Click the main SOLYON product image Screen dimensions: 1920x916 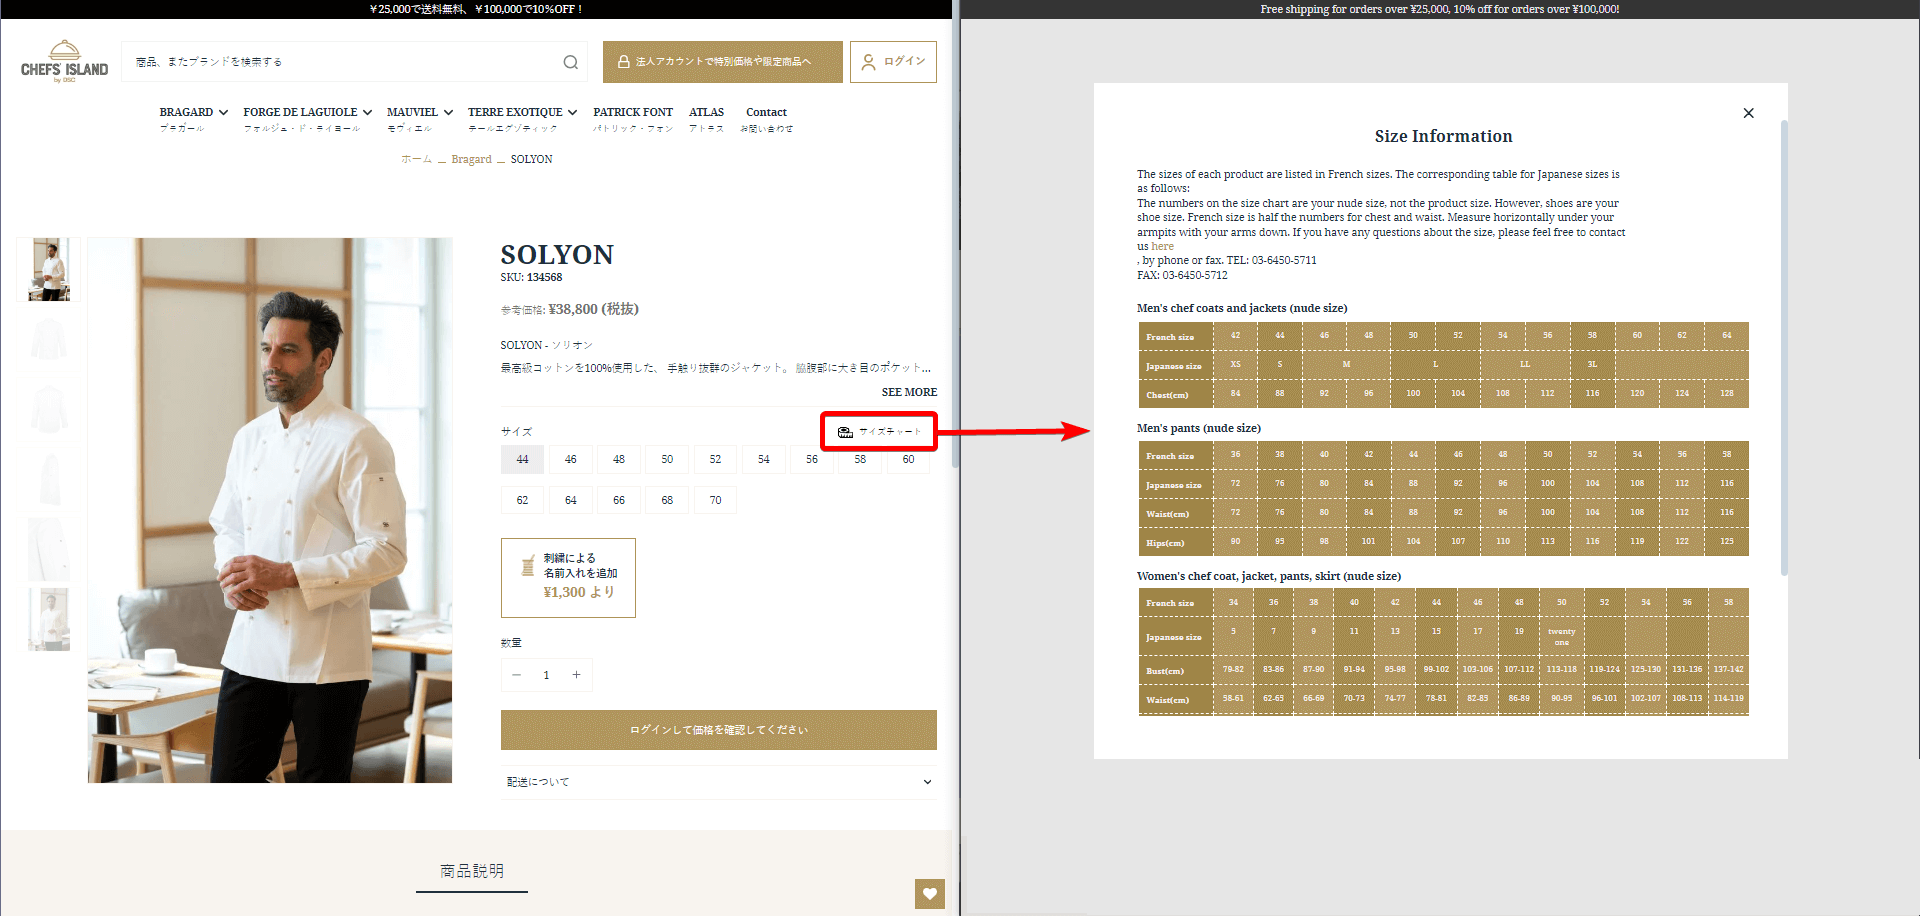pos(270,510)
